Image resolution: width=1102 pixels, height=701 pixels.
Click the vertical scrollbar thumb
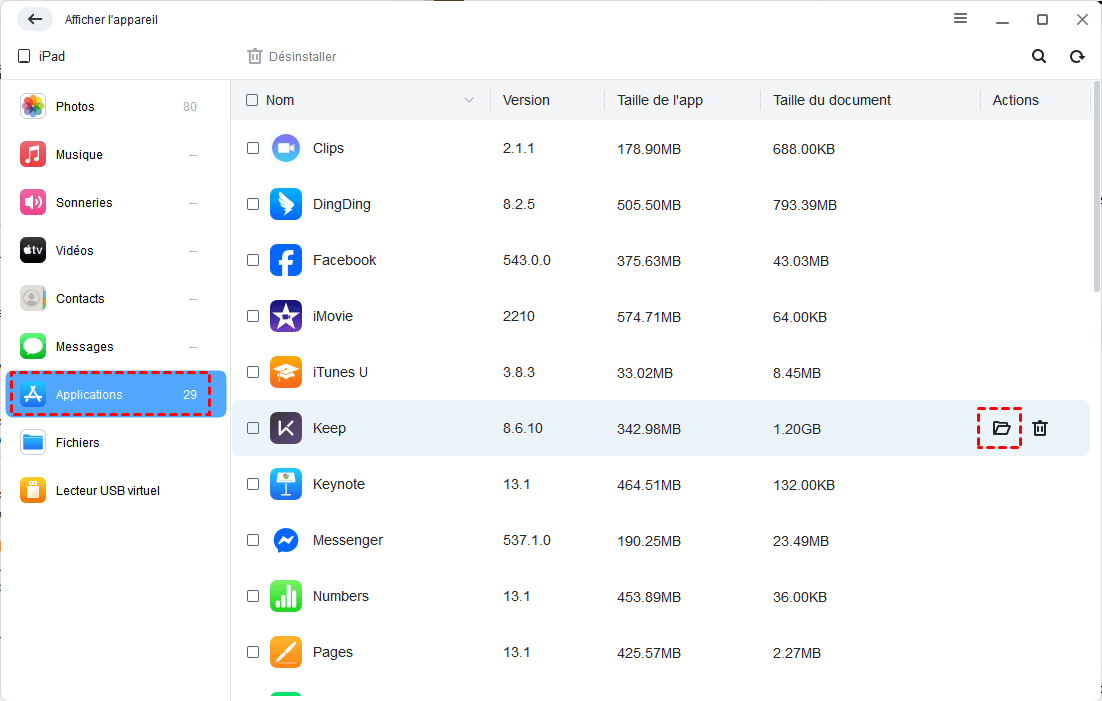tap(1097, 186)
